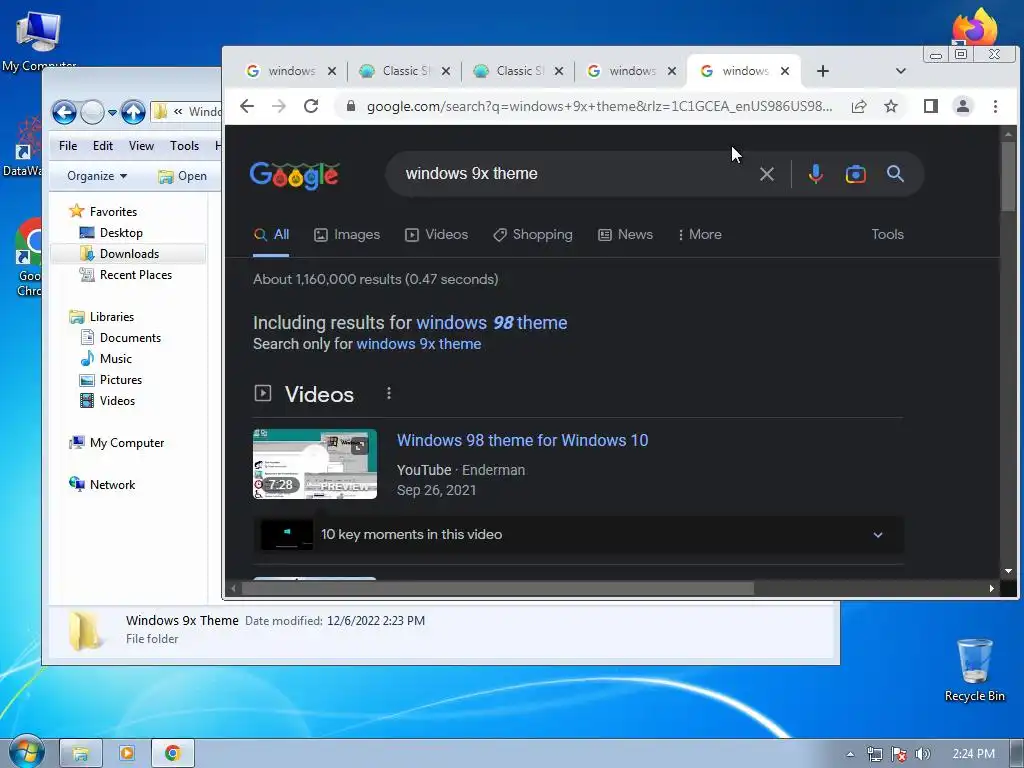Go back in Explorer window
This screenshot has width=1024, height=768.
coord(64,112)
